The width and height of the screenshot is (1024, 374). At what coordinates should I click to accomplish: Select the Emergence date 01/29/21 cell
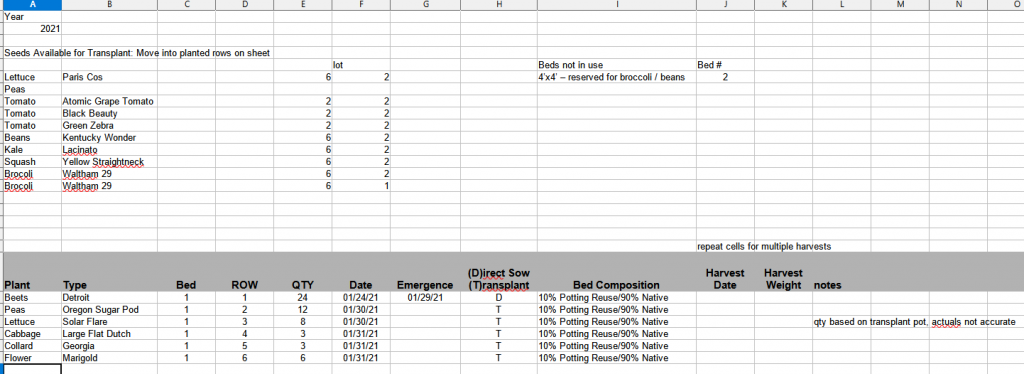(x=425, y=298)
